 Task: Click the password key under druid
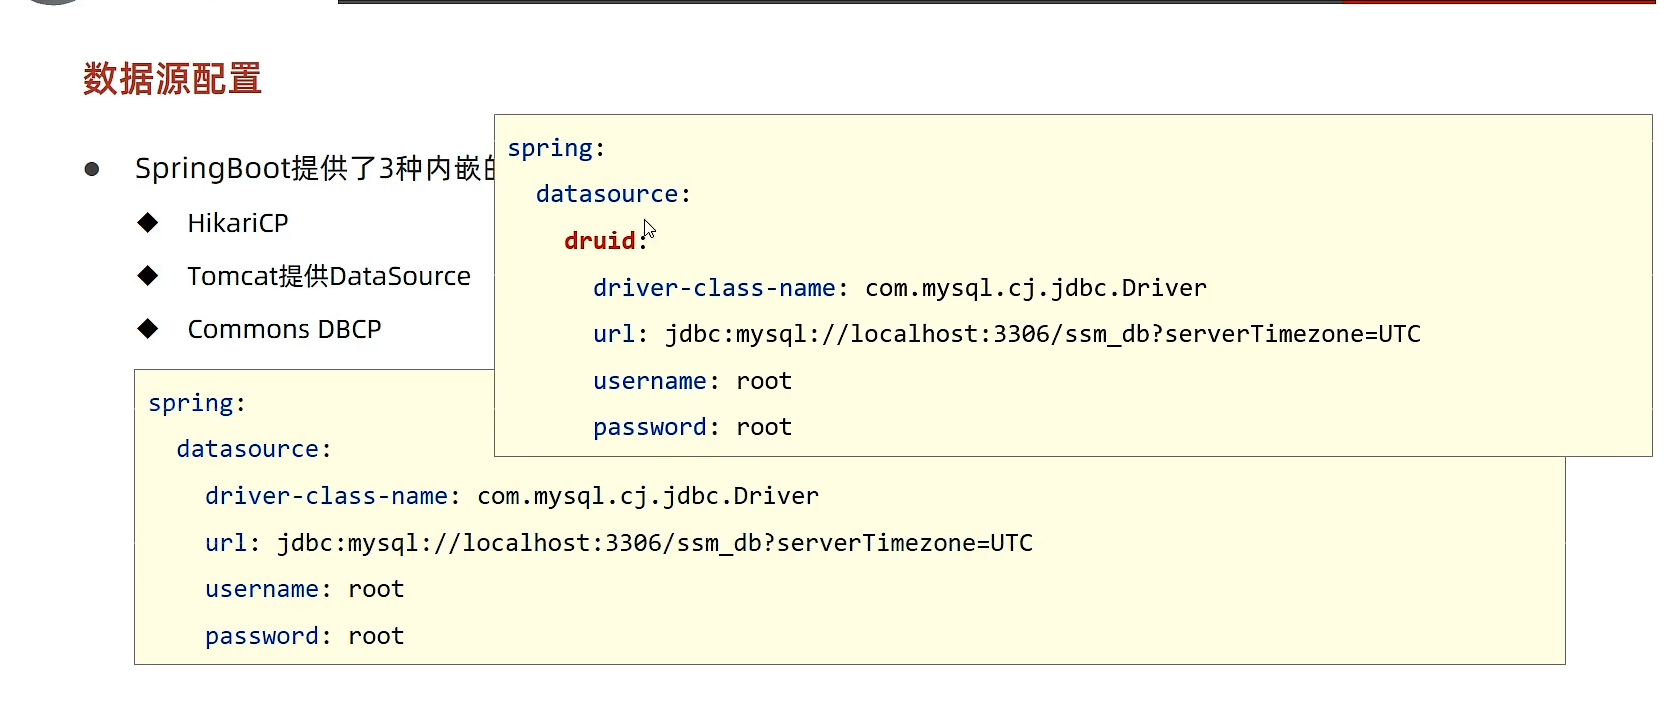650,427
